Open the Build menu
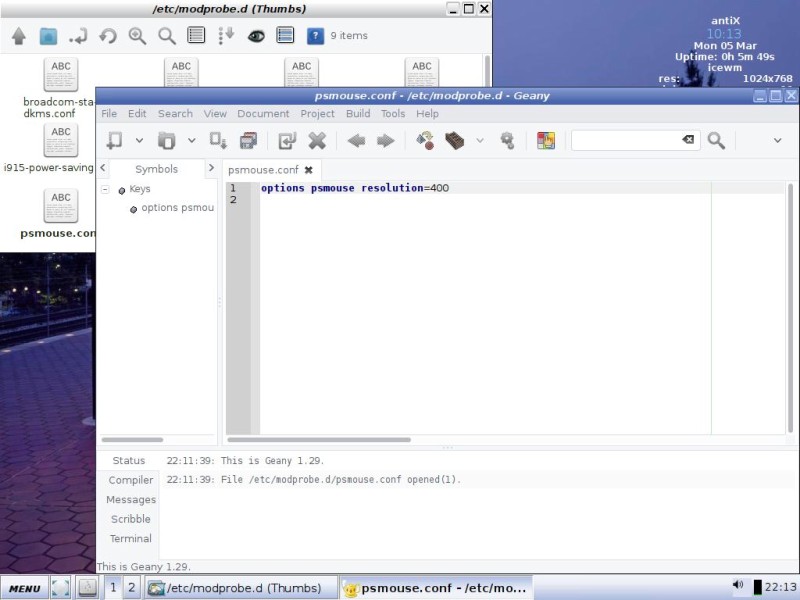Viewport: 800px width, 600px height. (x=358, y=114)
